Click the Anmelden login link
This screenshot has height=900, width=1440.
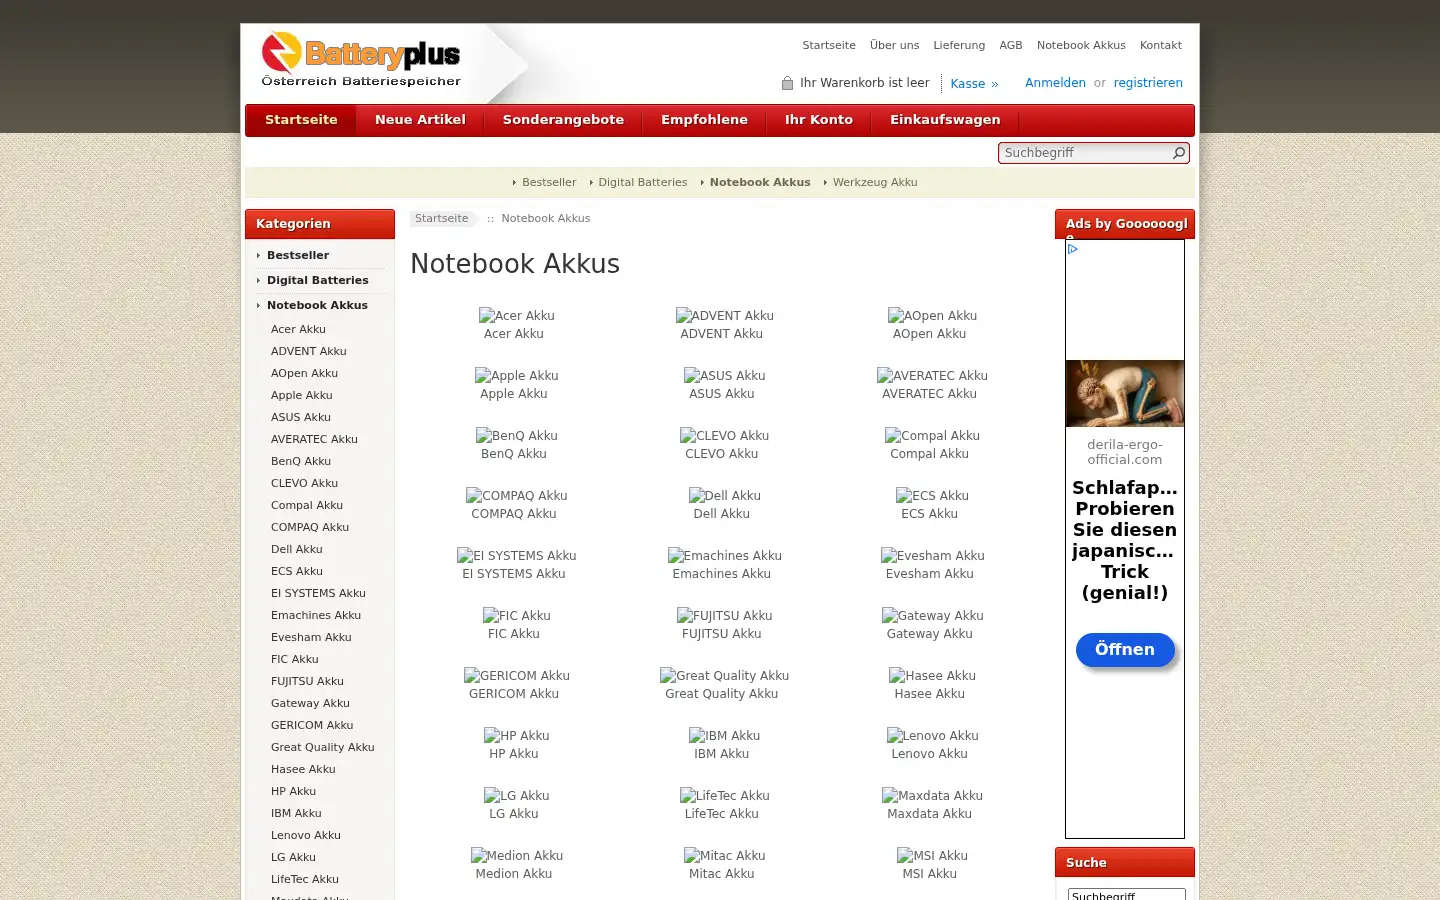point(1055,83)
